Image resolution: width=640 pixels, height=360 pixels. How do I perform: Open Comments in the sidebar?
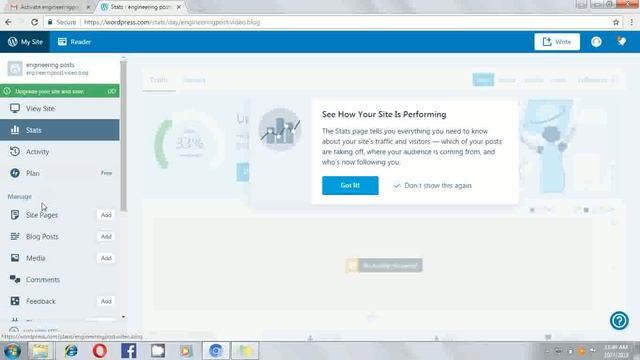pyautogui.click(x=60, y=280)
